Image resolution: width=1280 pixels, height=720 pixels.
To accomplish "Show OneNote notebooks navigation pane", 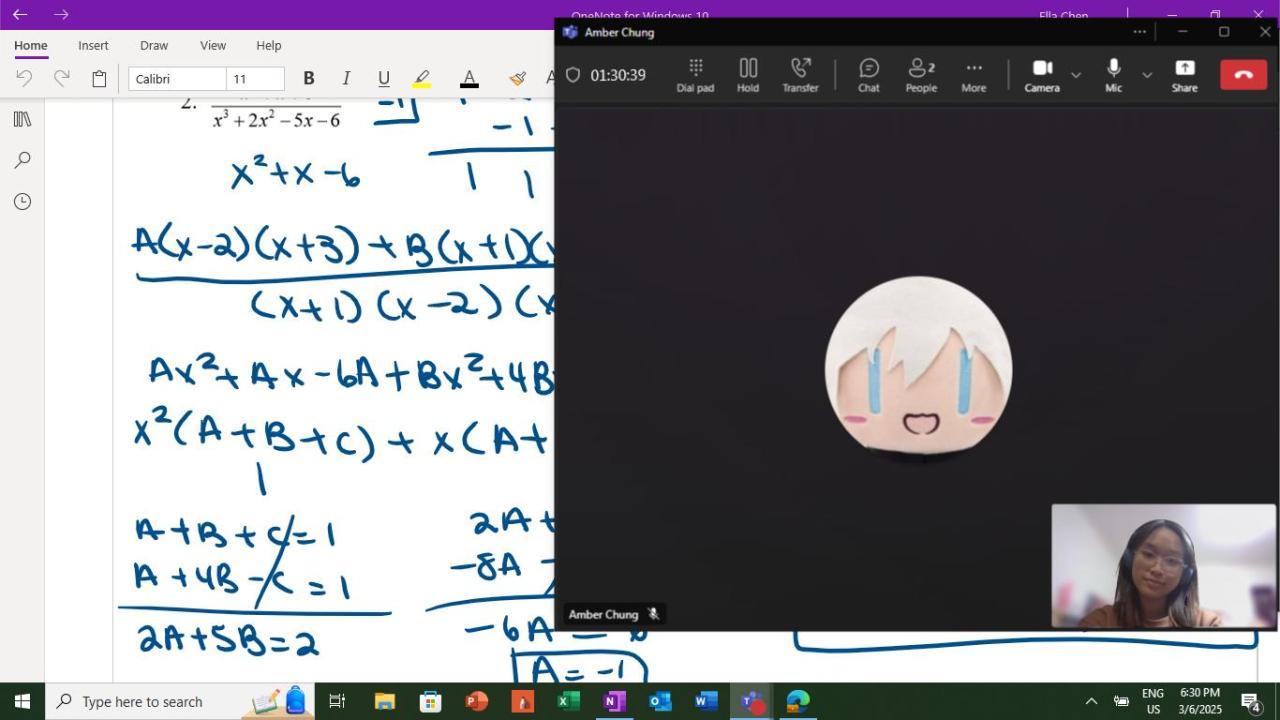I will coord(22,119).
